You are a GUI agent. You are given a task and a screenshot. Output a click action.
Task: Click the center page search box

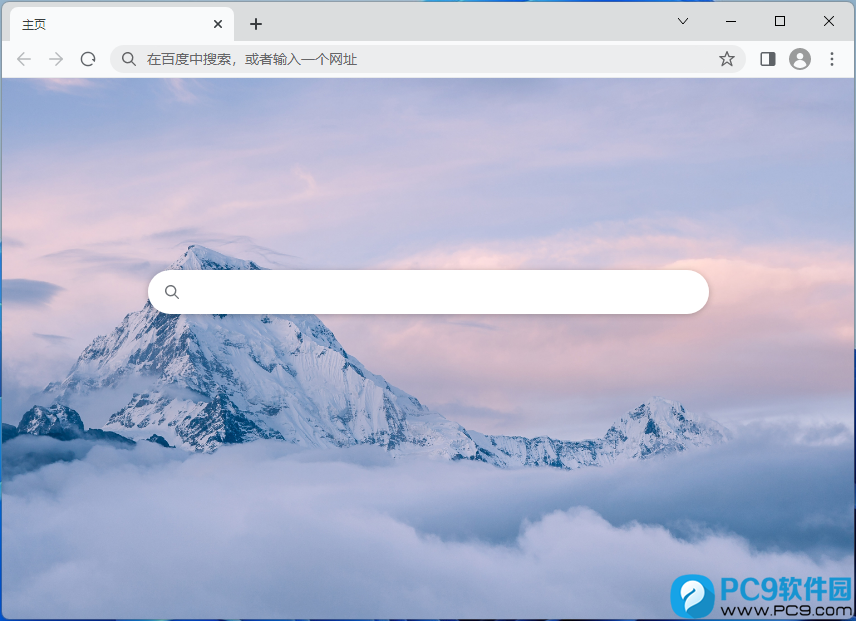[x=429, y=292]
